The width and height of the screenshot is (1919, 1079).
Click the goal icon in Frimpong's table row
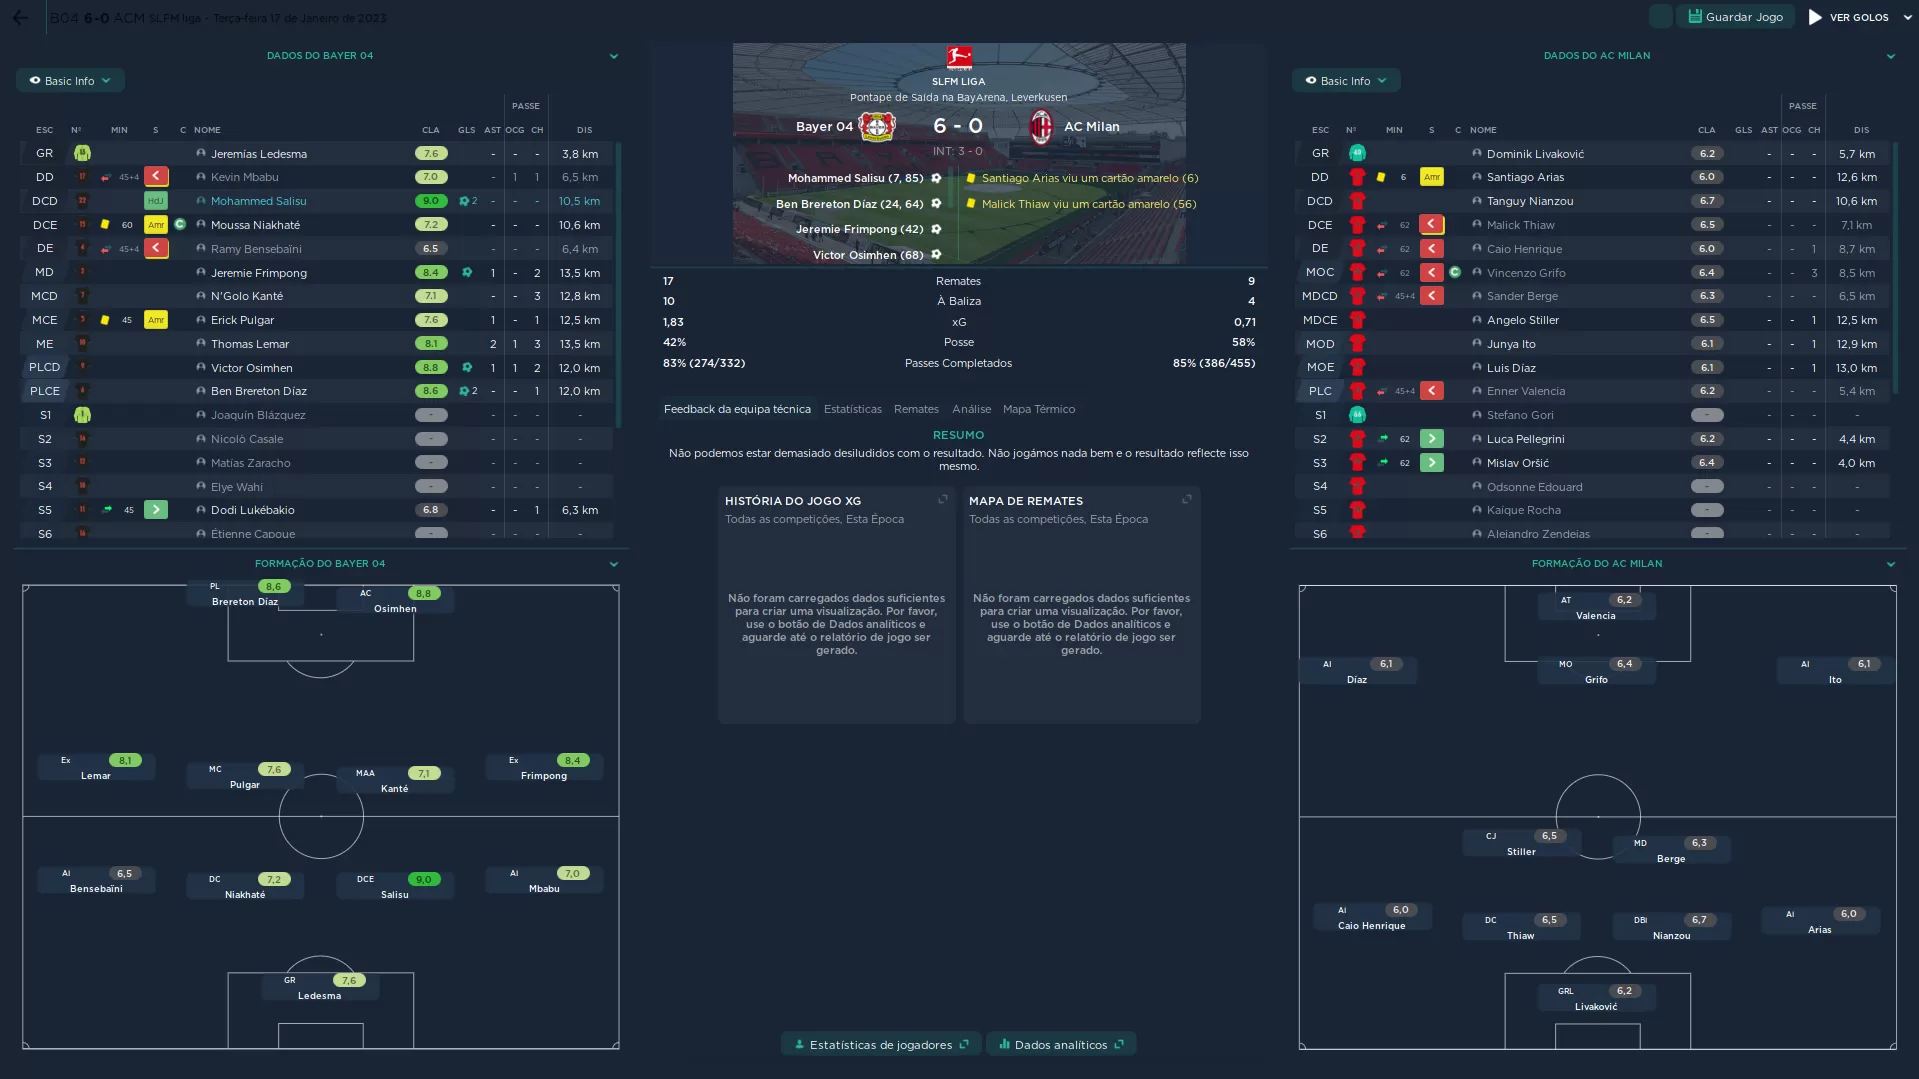click(x=467, y=272)
